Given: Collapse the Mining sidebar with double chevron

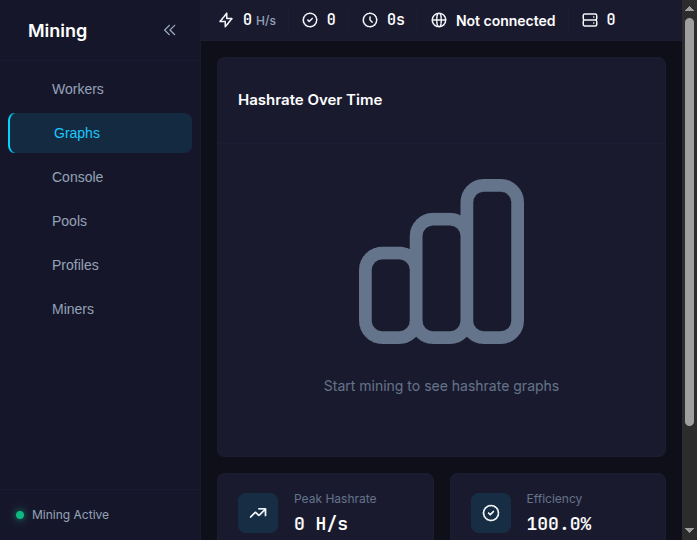Looking at the screenshot, I should click(x=169, y=30).
